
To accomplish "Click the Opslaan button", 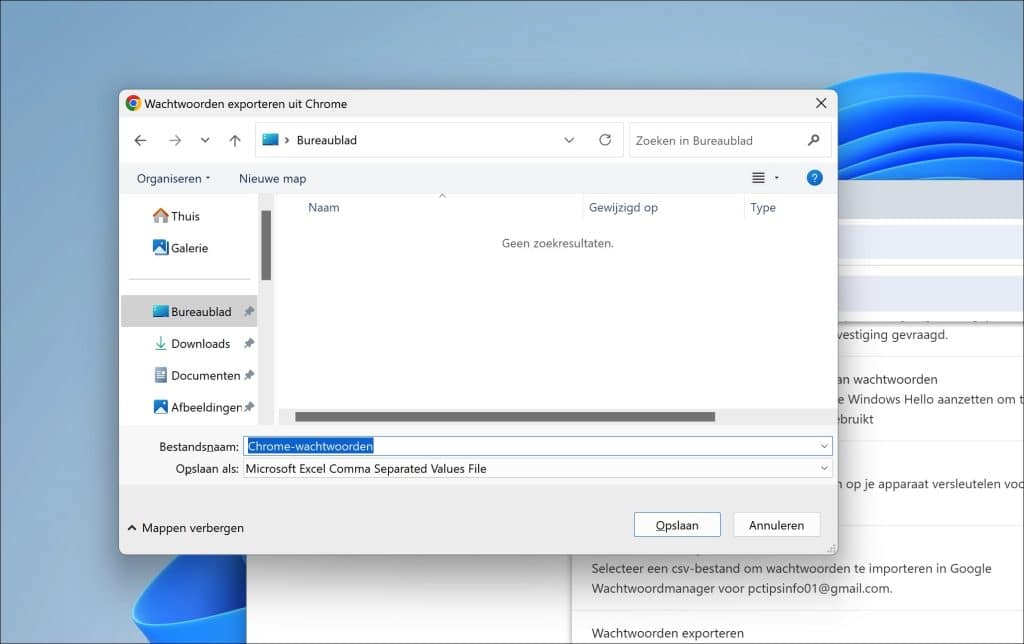I will (x=677, y=525).
